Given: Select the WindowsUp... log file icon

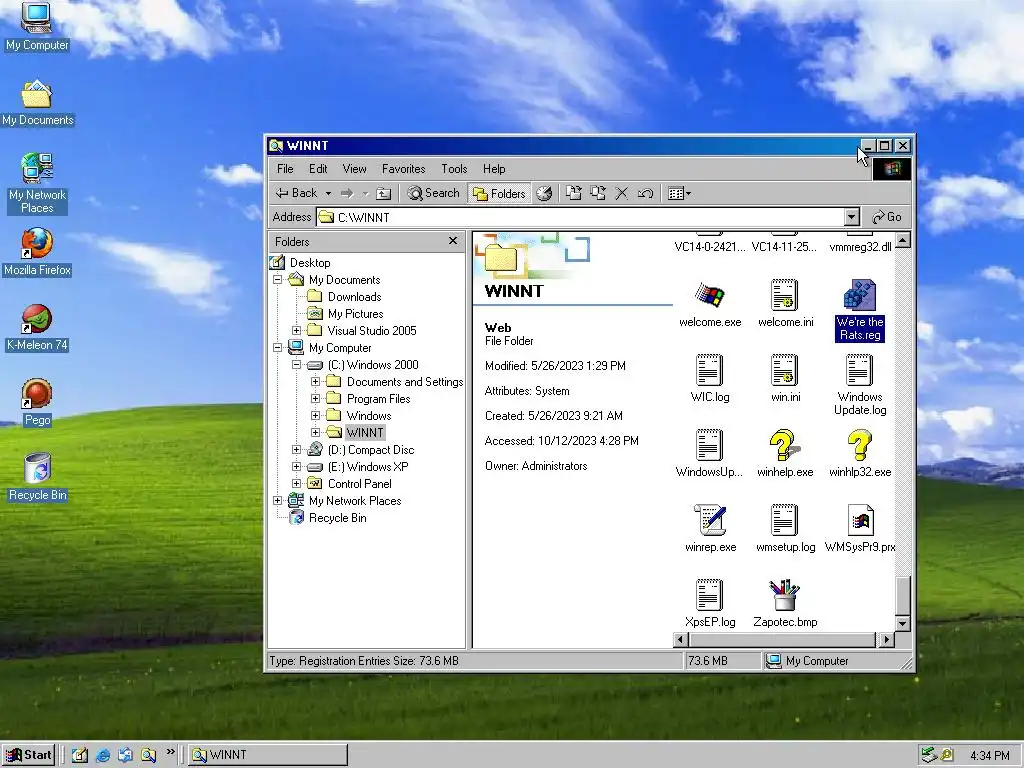Looking at the screenshot, I should (x=709, y=445).
